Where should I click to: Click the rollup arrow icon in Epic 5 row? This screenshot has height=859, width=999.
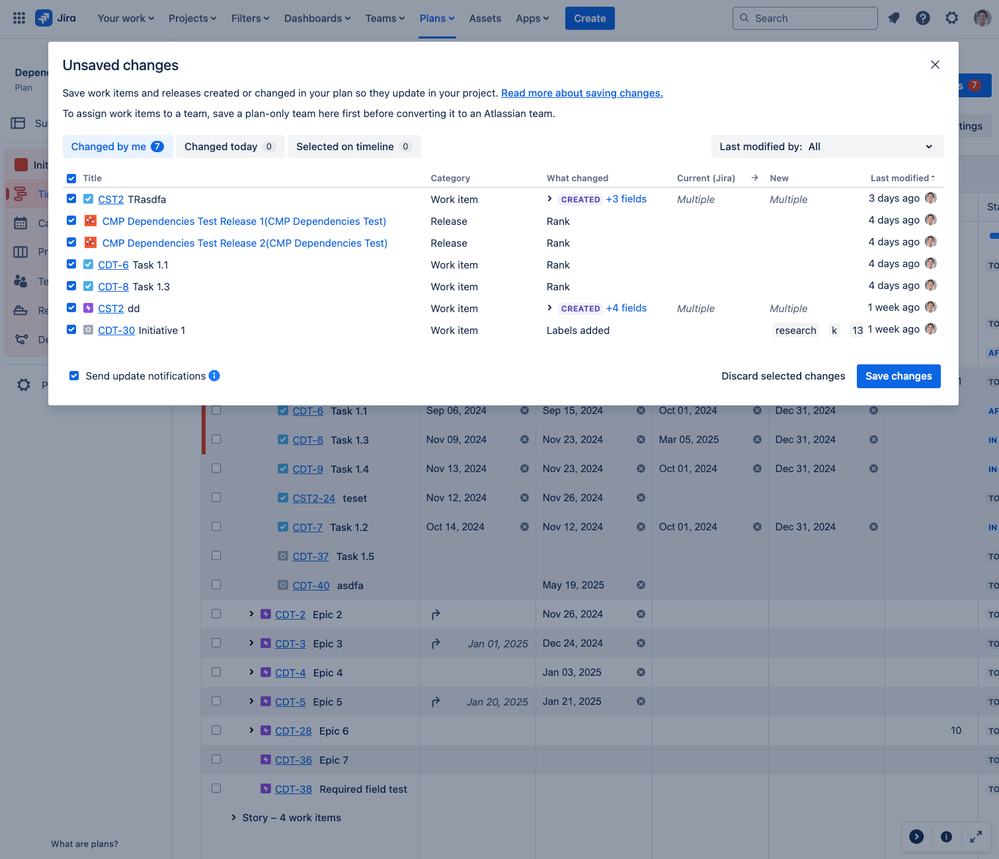point(436,702)
